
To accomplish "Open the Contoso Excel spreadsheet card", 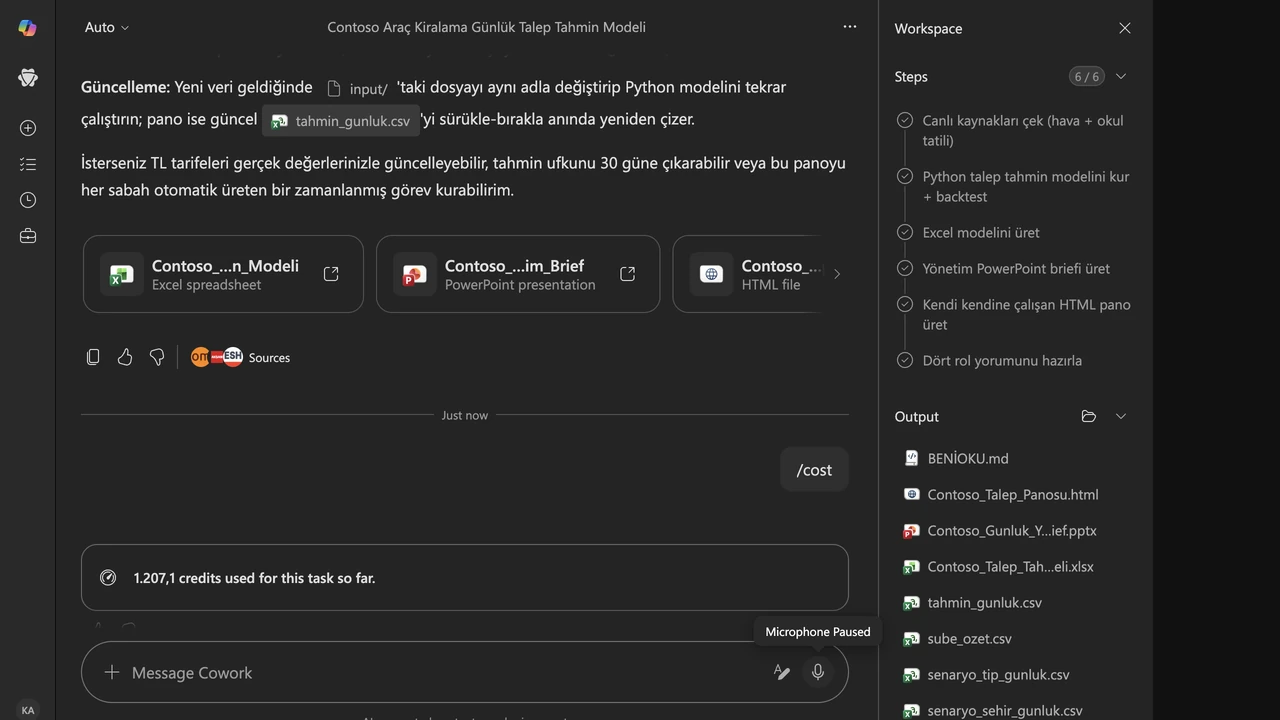I will [223, 274].
